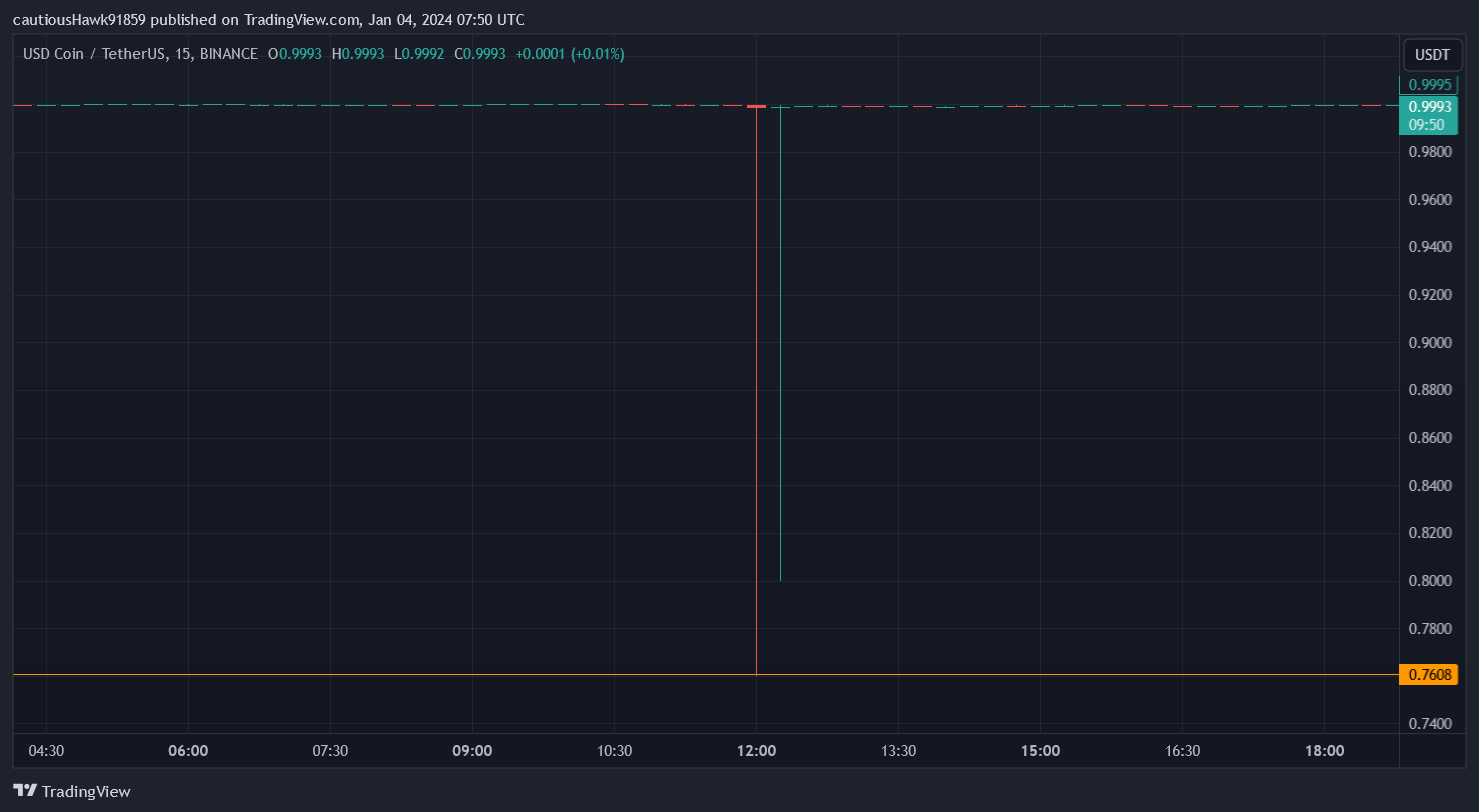Click the 0.9995 countdown price label

(x=1428, y=85)
